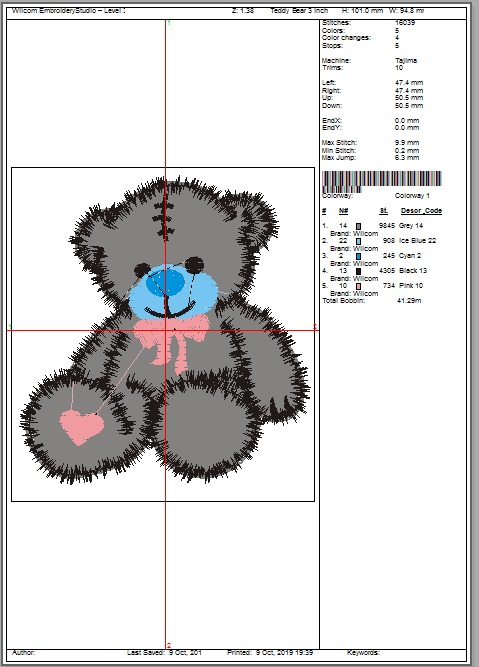This screenshot has height=667, width=479.
Task: Click the N# column header
Action: (343, 211)
